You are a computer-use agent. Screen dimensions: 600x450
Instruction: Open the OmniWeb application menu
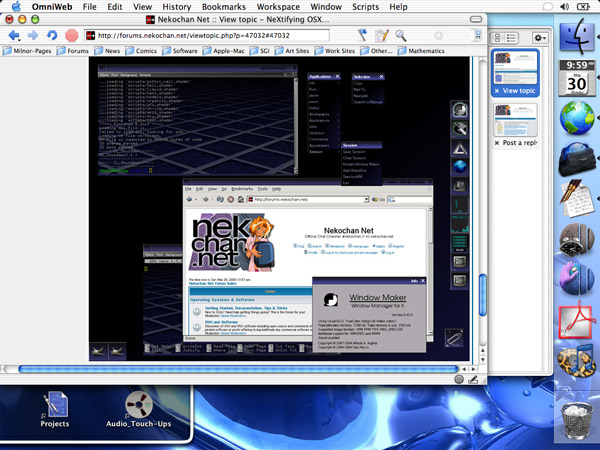(x=52, y=7)
